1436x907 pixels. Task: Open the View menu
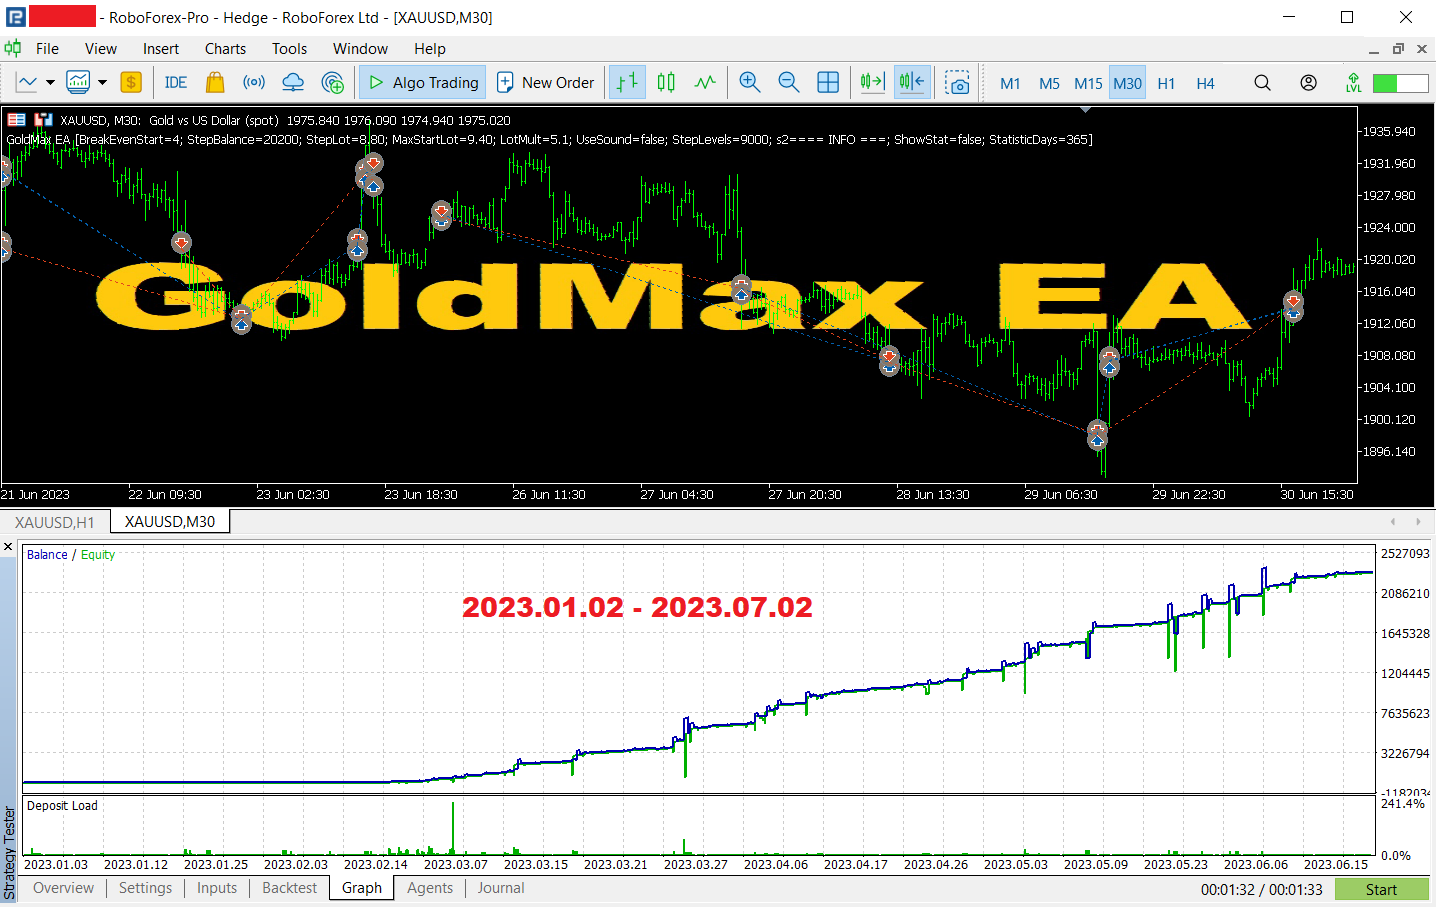100,49
